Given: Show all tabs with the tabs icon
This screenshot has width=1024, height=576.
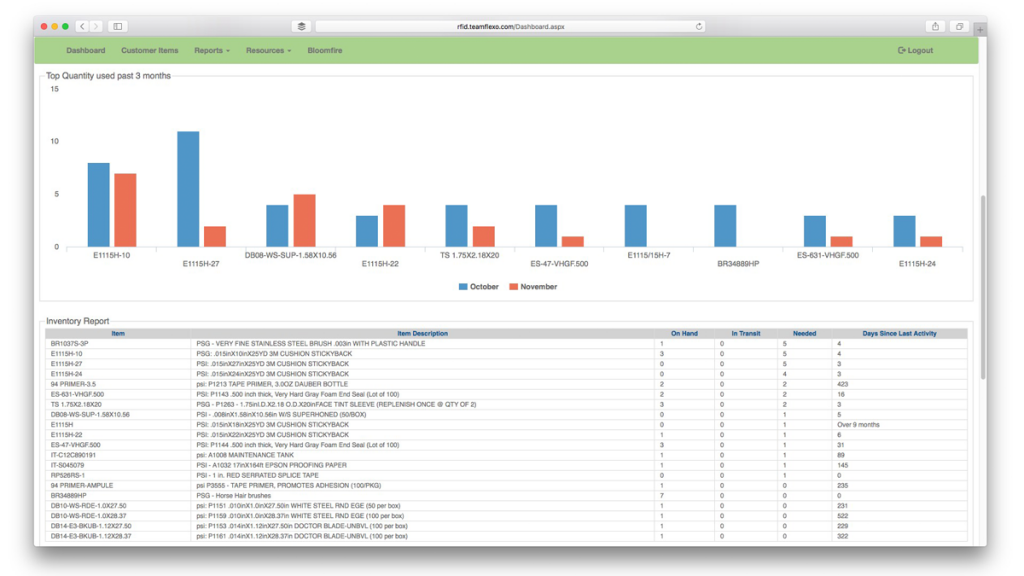Looking at the screenshot, I should pyautogui.click(x=959, y=26).
